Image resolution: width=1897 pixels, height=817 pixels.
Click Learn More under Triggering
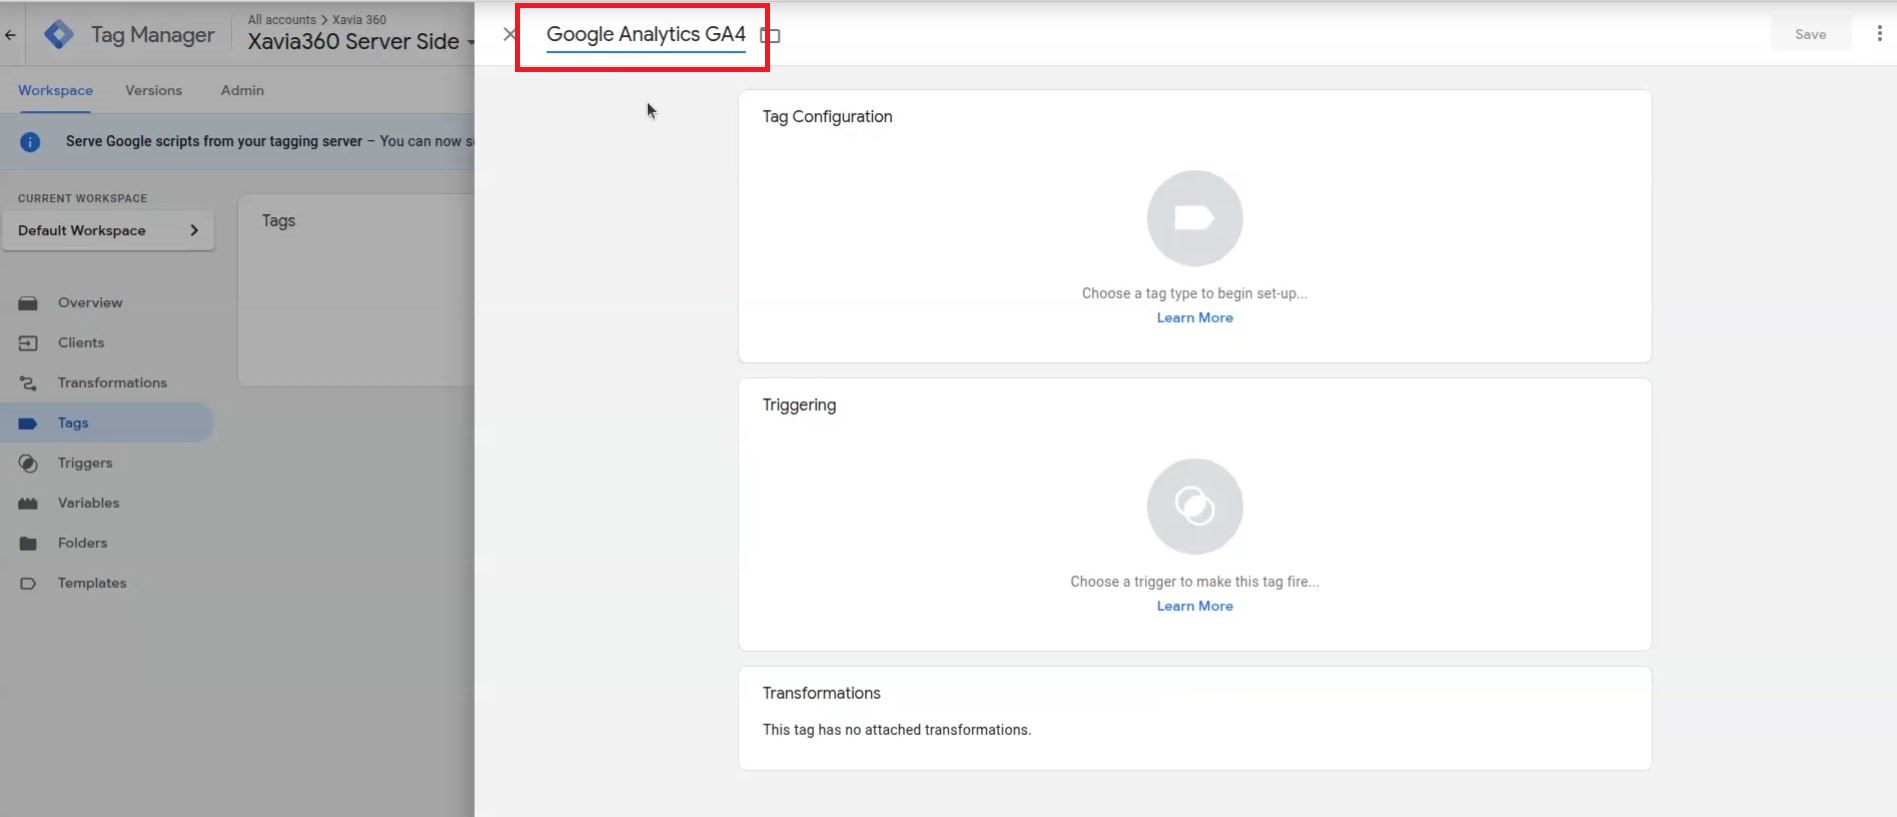(x=1195, y=606)
